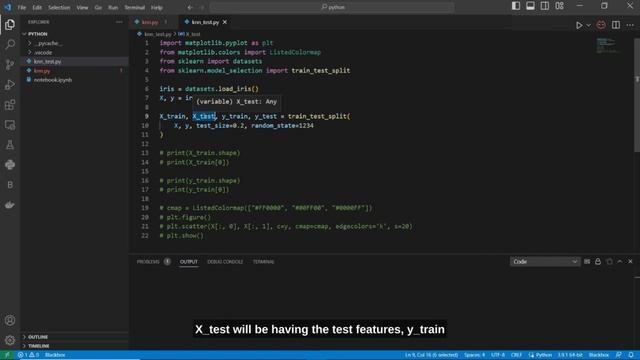
Task: Open notifications bell in status bar
Action: tap(631, 355)
